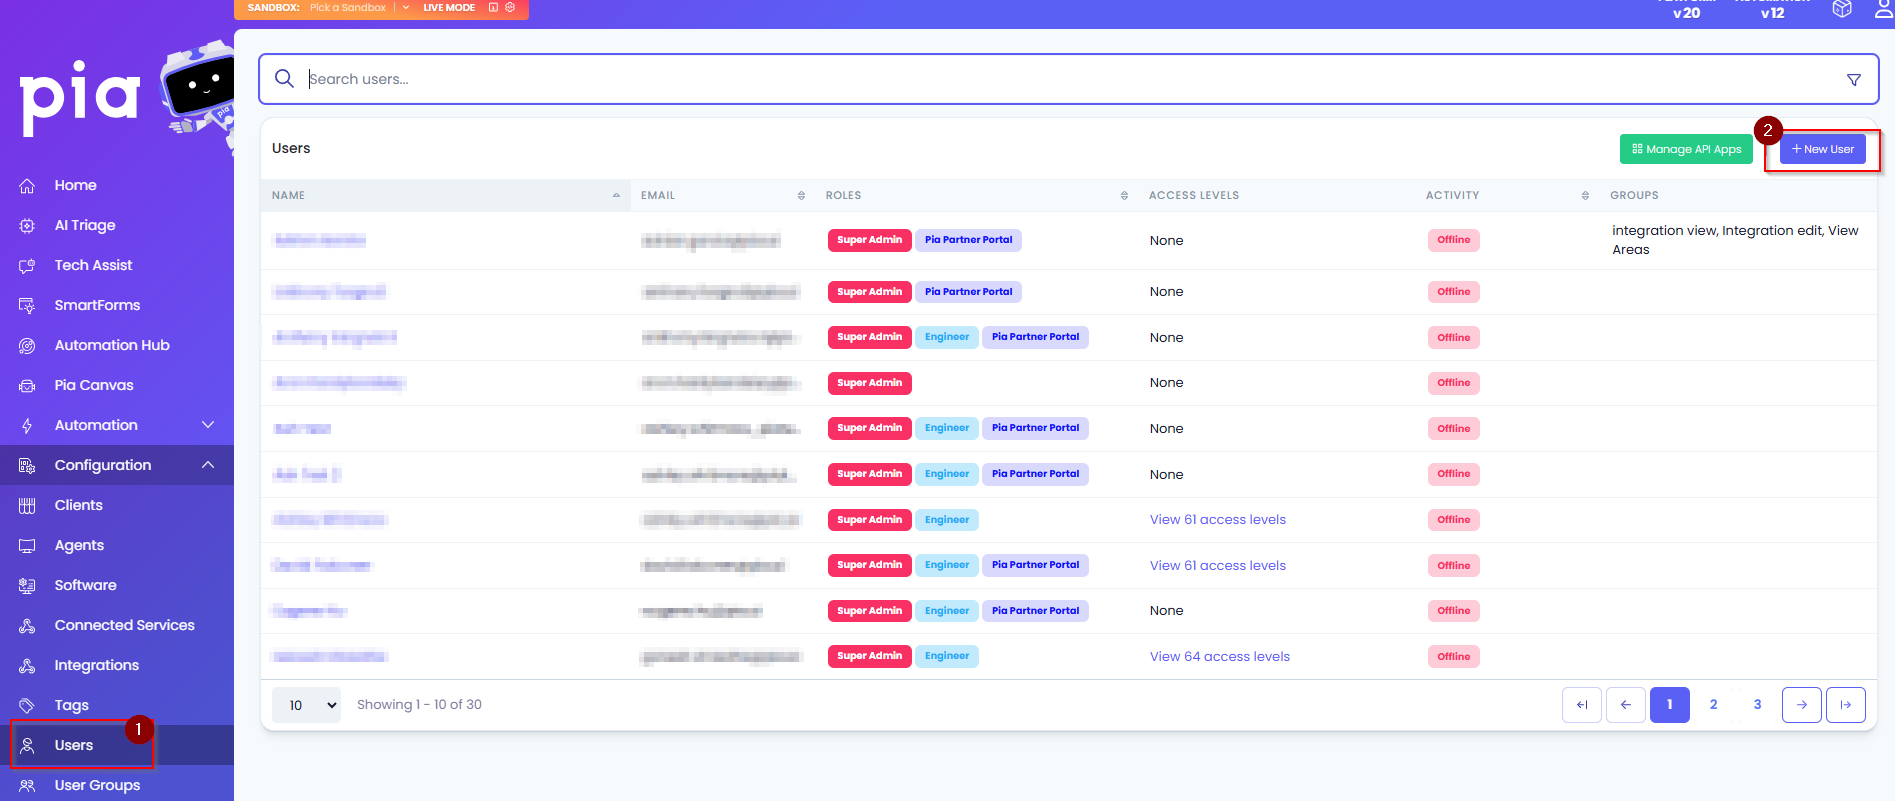Open the rows-per-page dropdown showing 10
Screen dimensions: 1895x801
point(306,705)
